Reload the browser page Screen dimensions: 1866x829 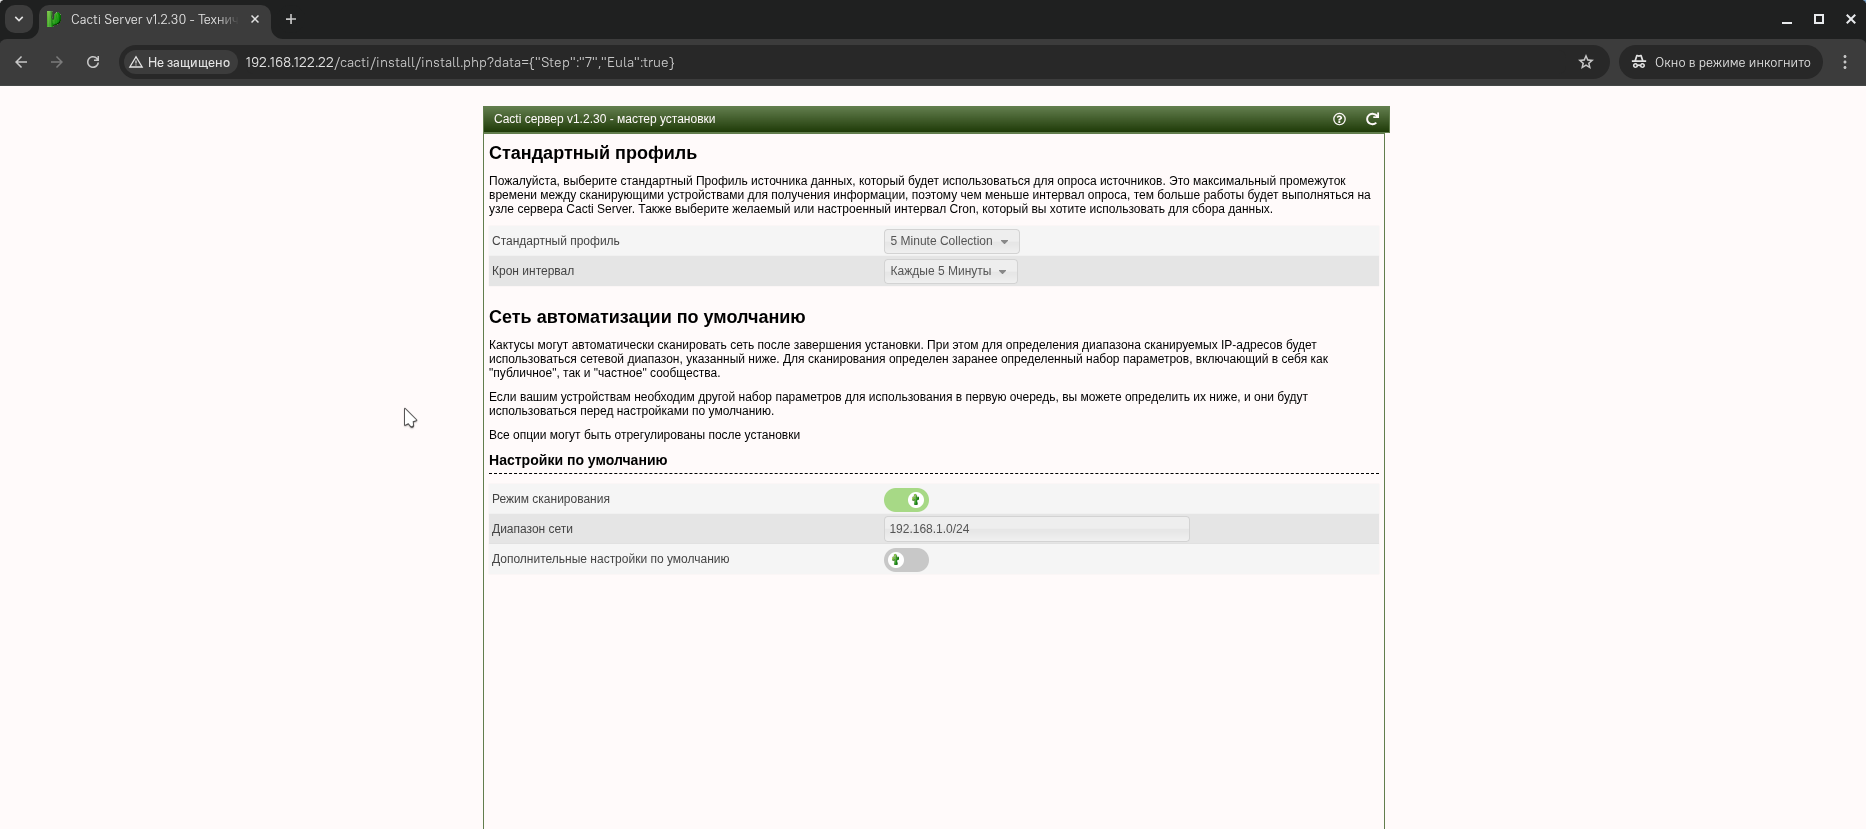click(x=93, y=62)
